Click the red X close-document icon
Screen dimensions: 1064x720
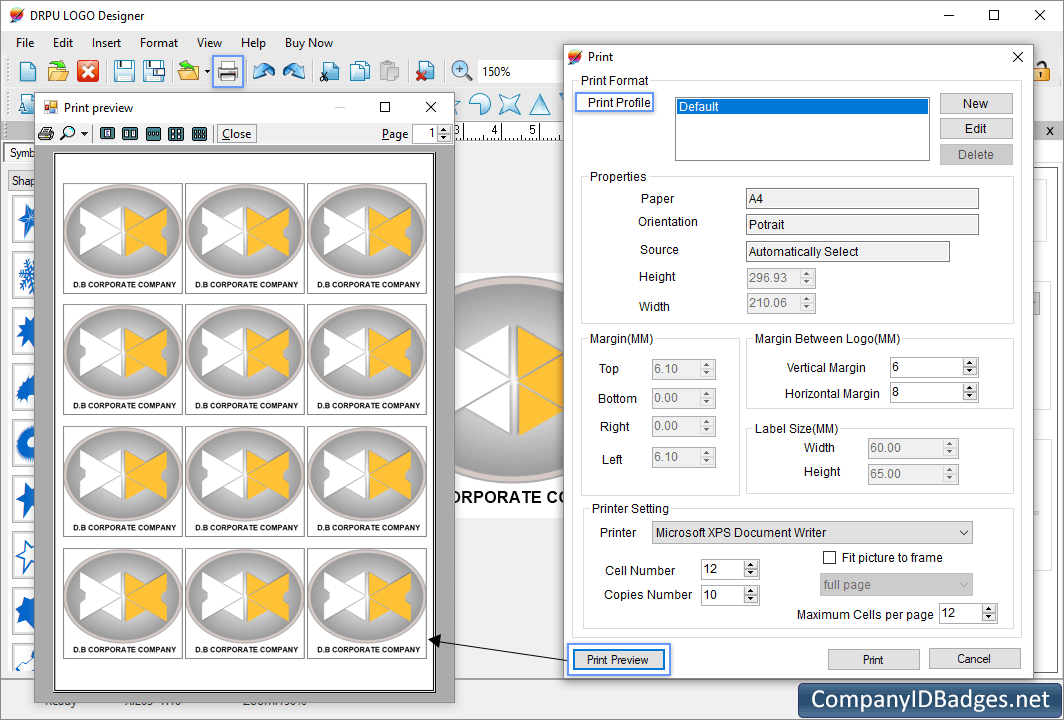(x=88, y=71)
